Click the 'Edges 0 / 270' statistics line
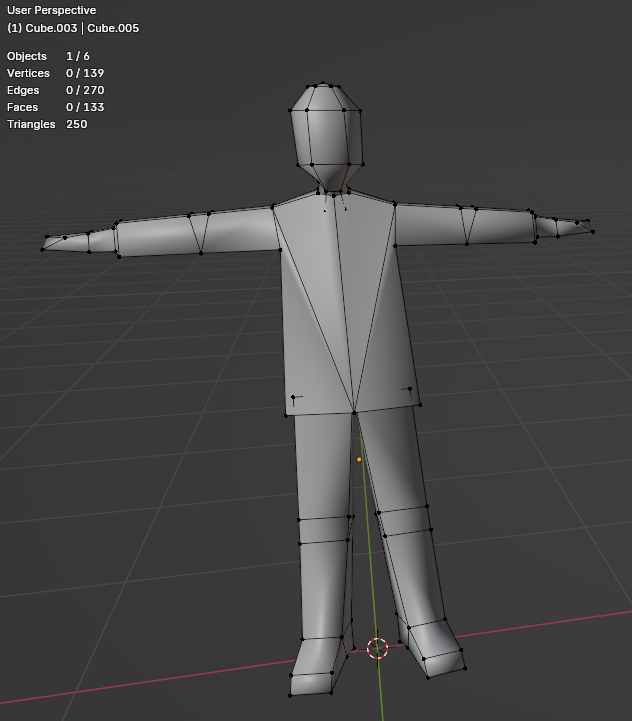This screenshot has width=632, height=721. [55, 90]
